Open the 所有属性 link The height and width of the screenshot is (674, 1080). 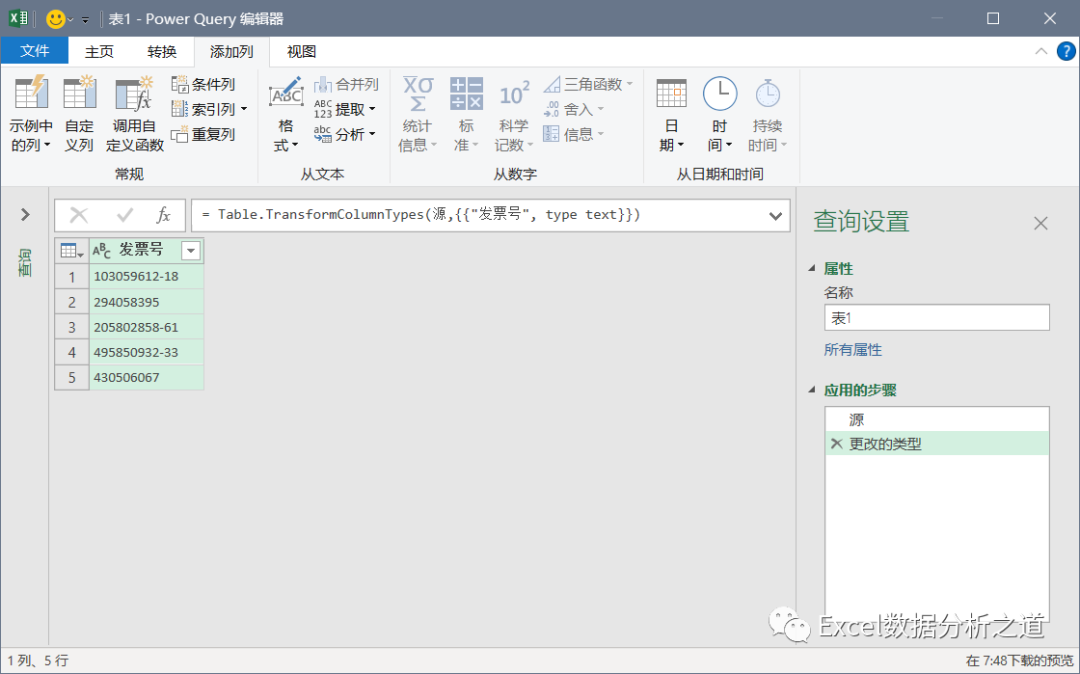(853, 350)
